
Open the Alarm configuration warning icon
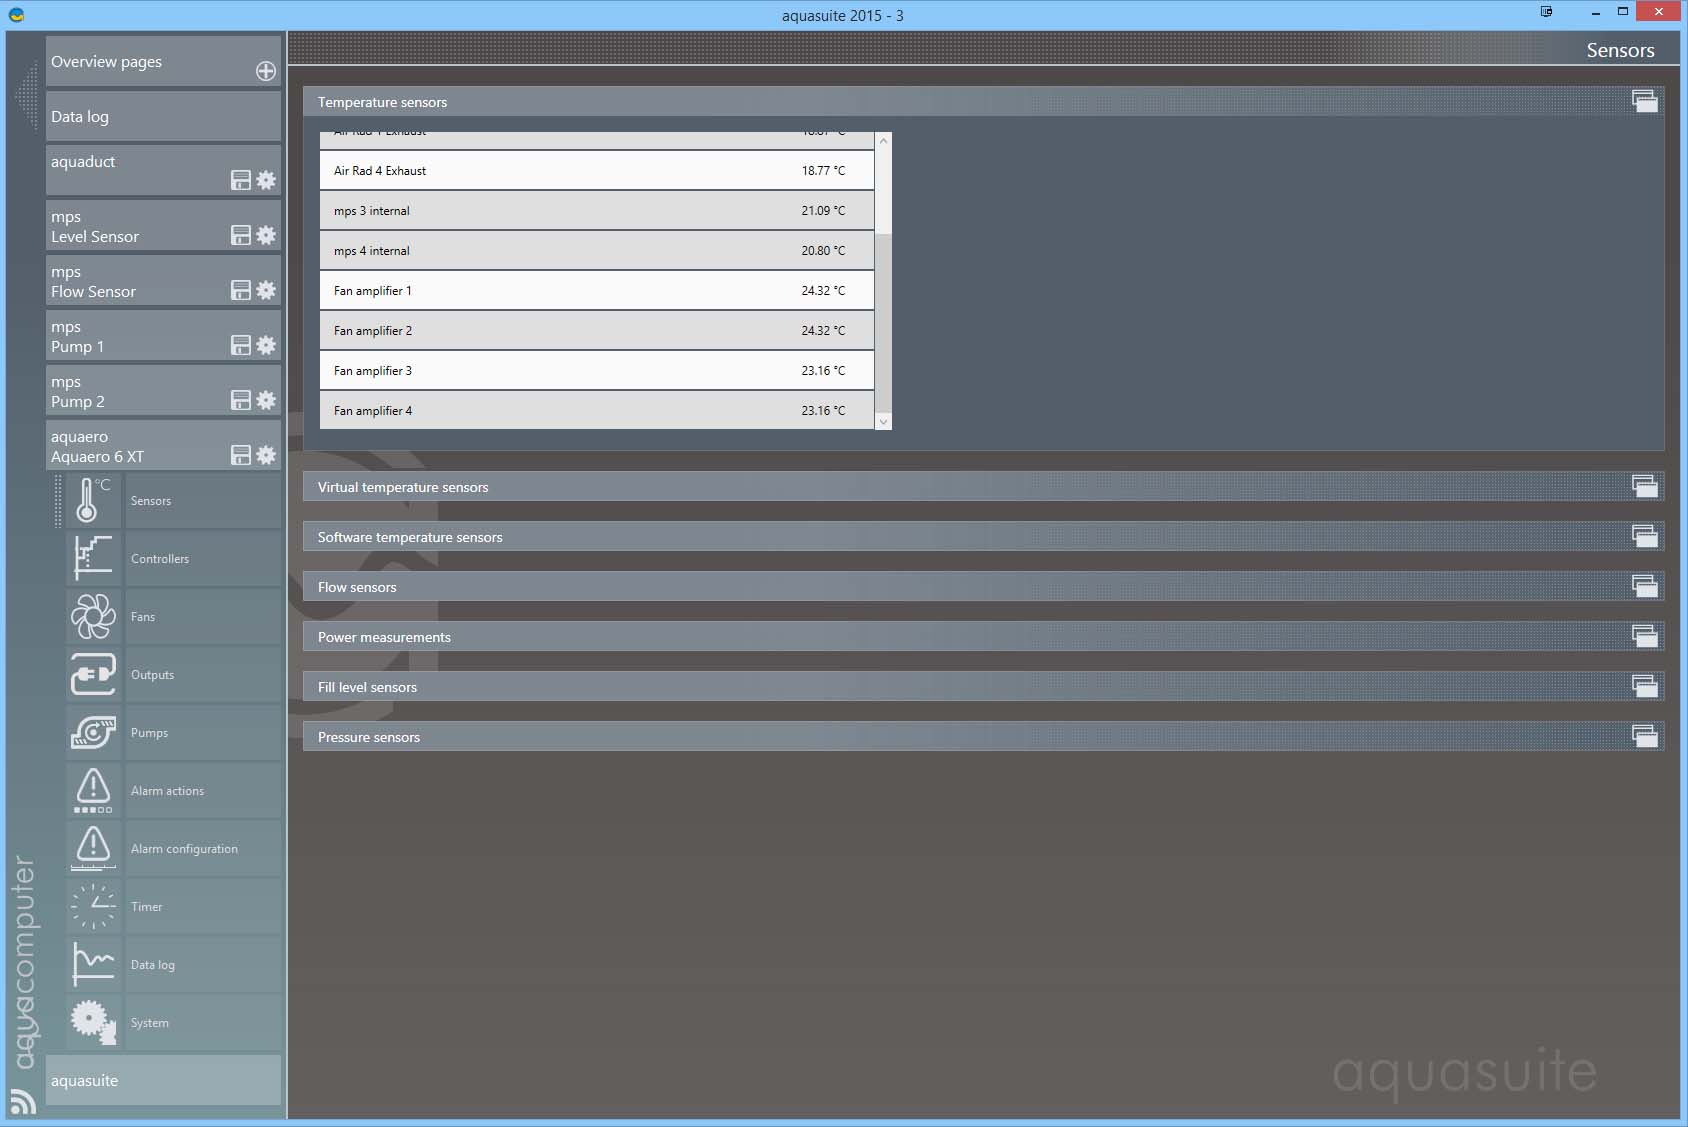pyautogui.click(x=93, y=848)
